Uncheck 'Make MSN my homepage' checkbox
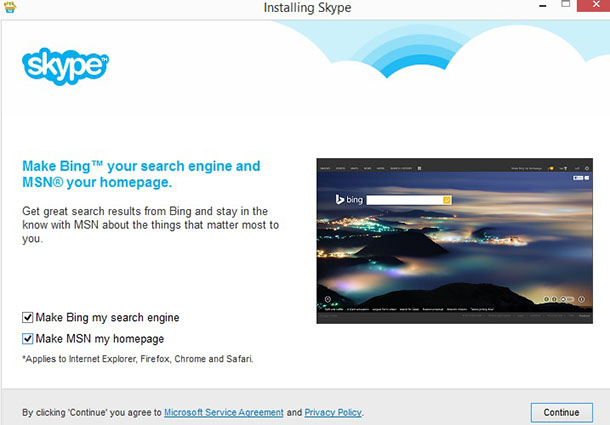Viewport: 610px width, 425px height. click(x=27, y=339)
